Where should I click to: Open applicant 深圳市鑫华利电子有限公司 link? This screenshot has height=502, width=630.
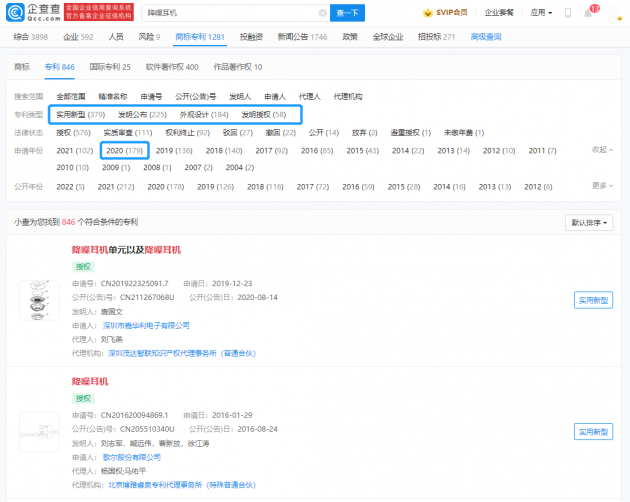[146, 326]
